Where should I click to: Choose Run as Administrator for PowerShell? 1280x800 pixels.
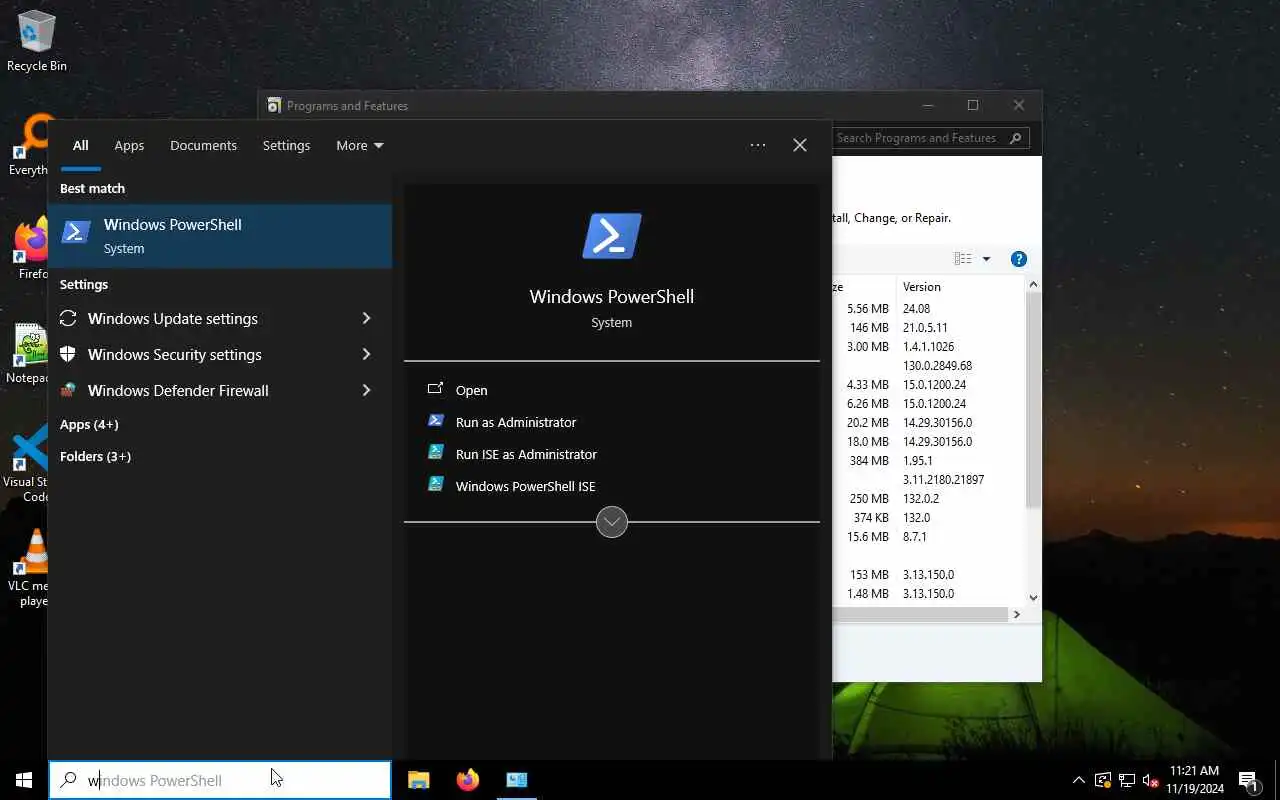tap(516, 422)
